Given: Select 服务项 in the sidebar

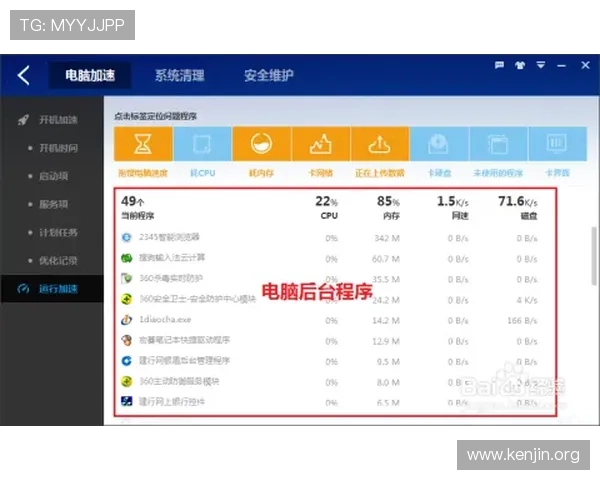Looking at the screenshot, I should coord(52,204).
